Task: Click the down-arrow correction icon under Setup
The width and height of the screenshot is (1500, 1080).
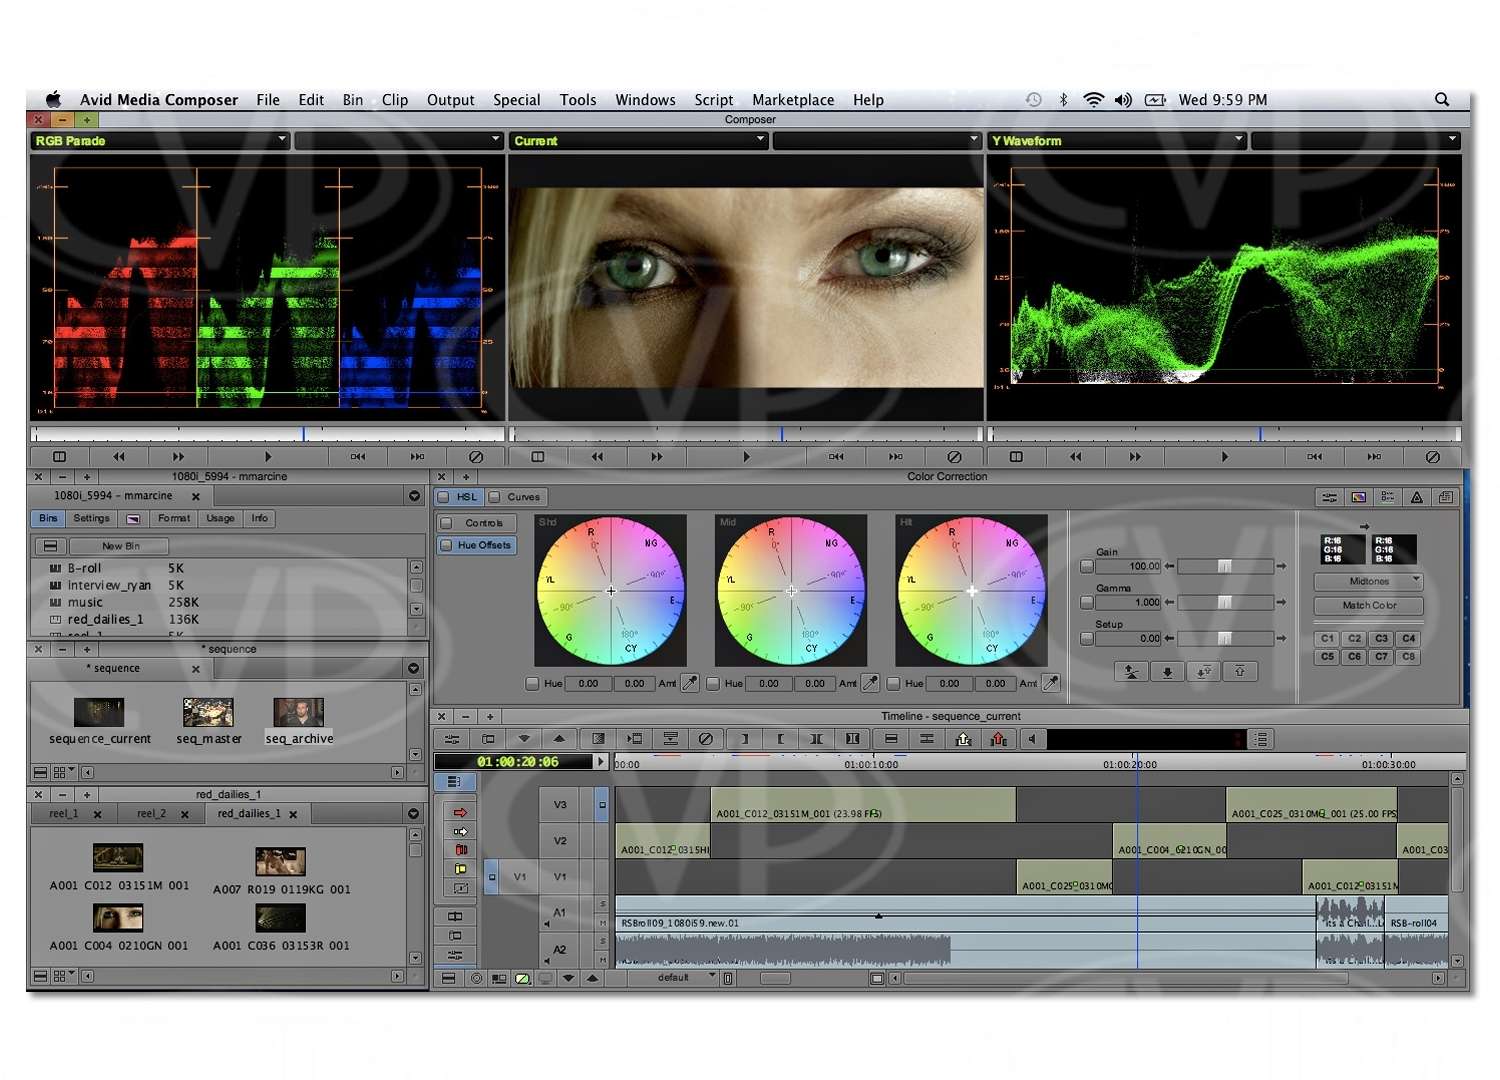Action: [1167, 672]
